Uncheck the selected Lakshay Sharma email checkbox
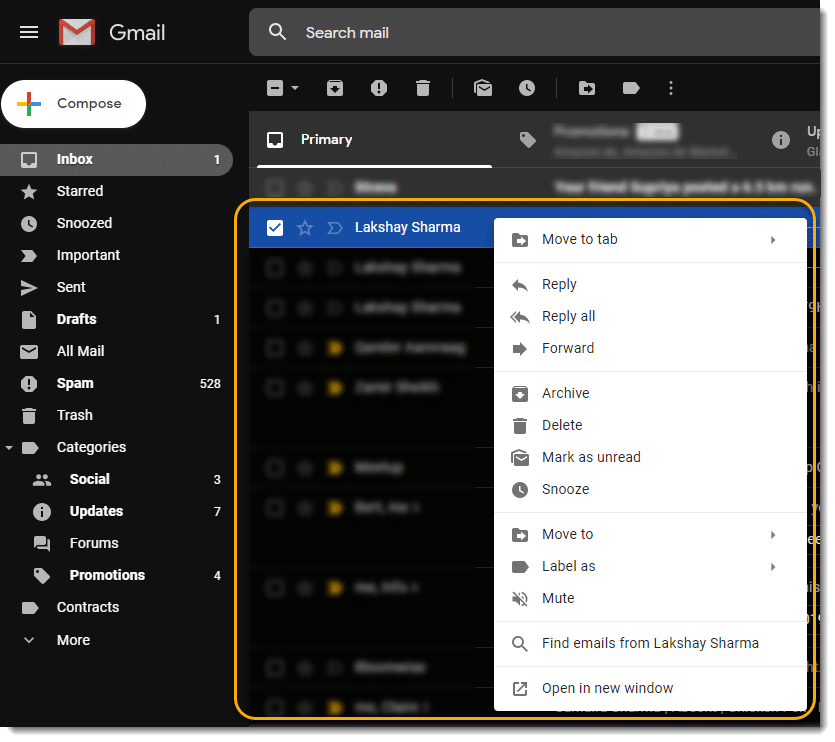Viewport: 835px width, 742px height. click(275, 228)
